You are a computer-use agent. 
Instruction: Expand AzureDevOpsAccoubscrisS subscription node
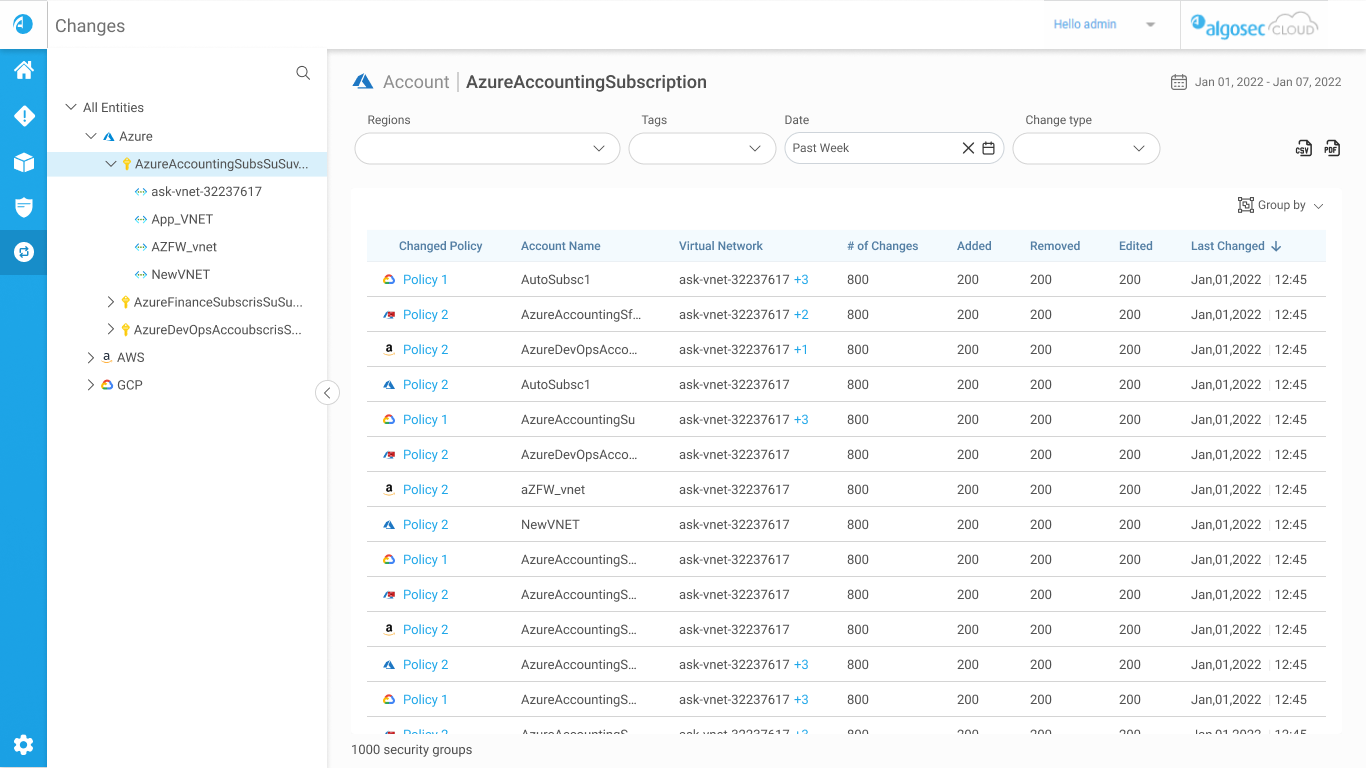click(x=111, y=329)
